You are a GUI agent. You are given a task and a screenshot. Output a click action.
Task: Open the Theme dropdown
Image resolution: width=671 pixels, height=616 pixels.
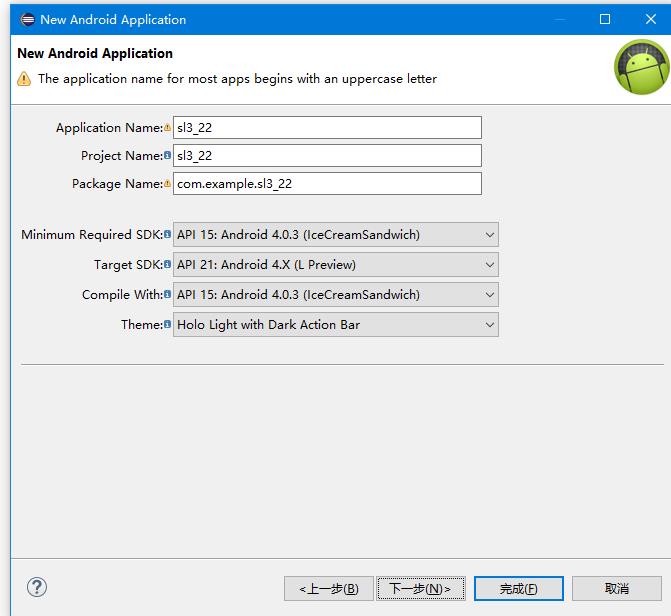[336, 324]
